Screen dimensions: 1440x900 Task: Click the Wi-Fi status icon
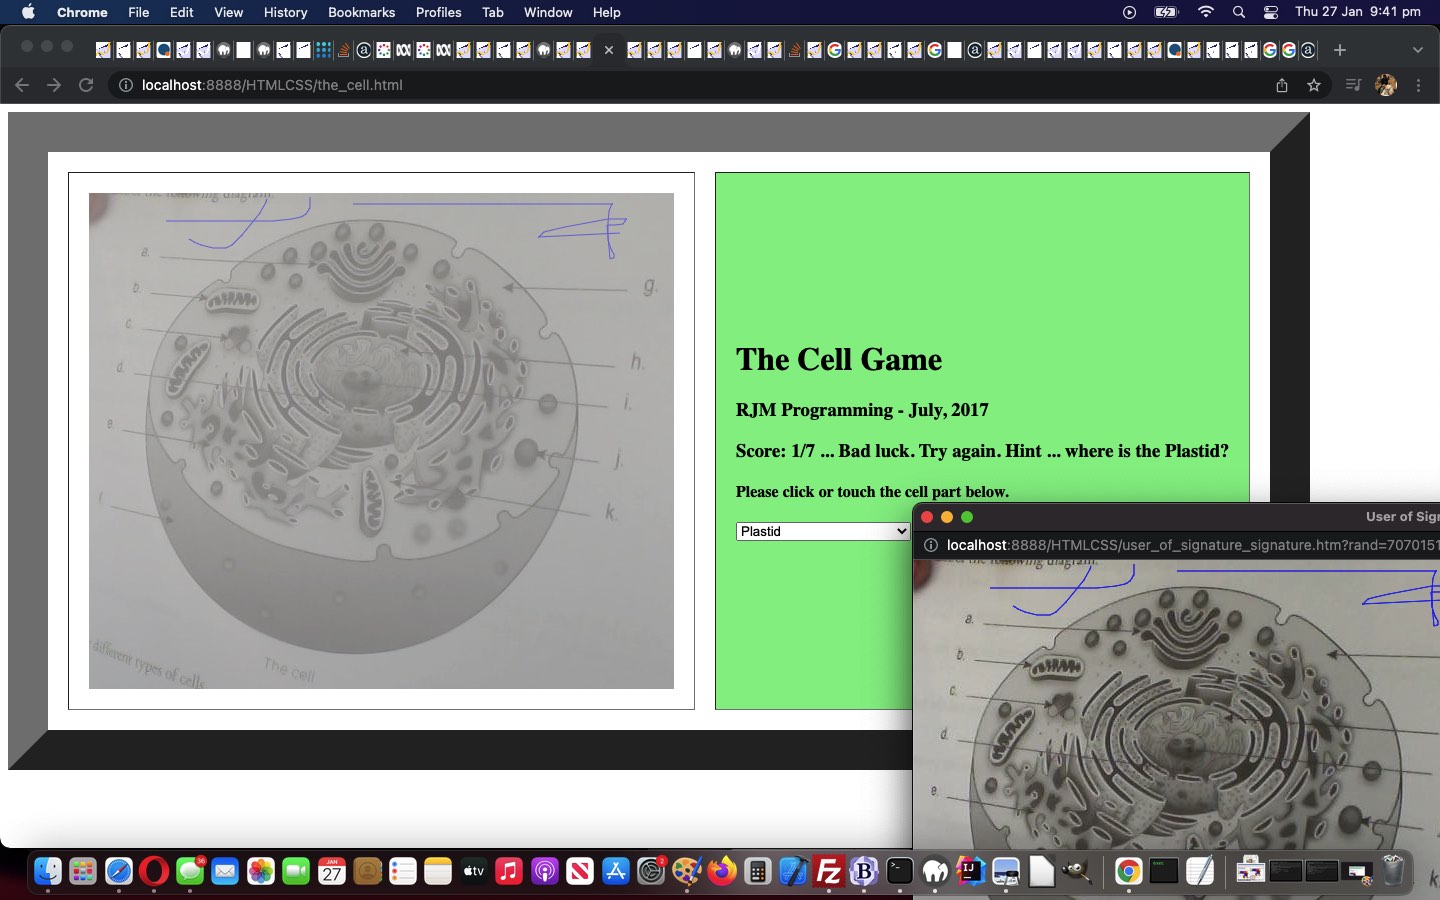click(x=1206, y=12)
